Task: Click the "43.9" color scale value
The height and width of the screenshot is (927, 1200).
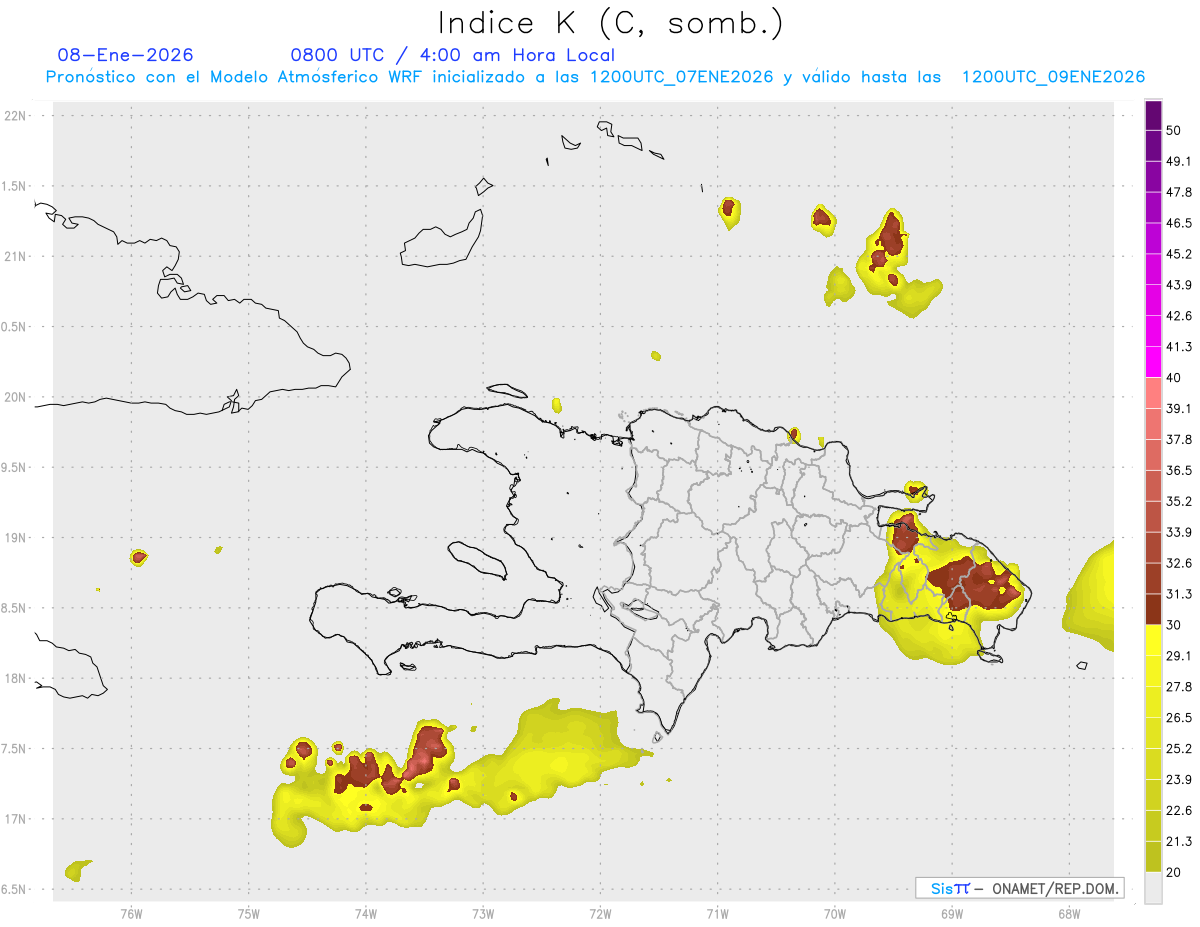Action: pos(1179,285)
